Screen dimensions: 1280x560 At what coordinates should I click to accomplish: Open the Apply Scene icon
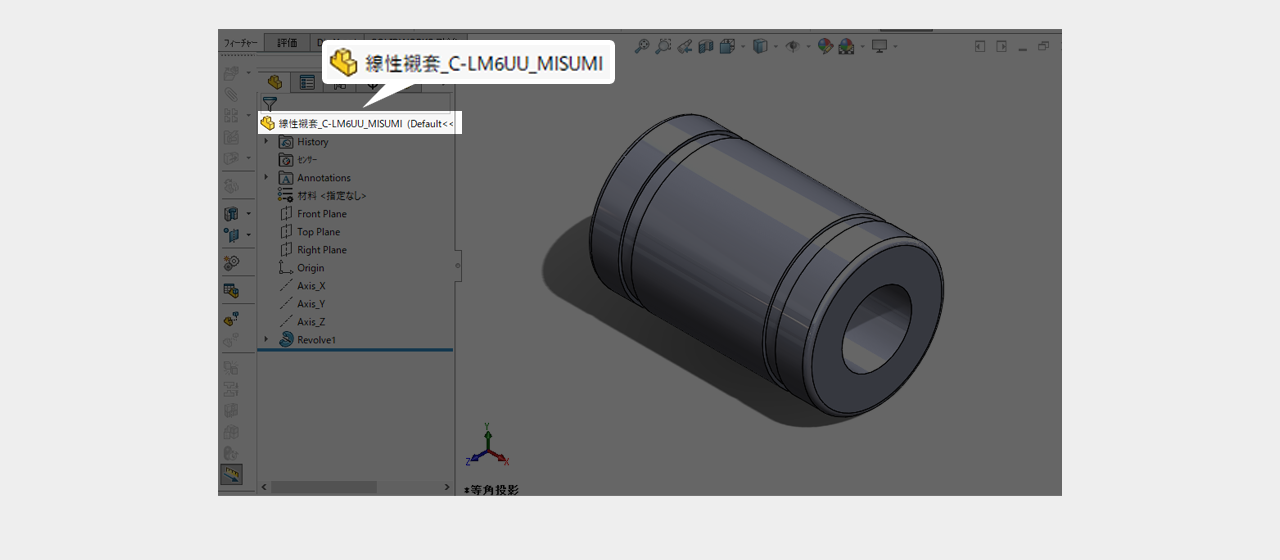click(846, 46)
